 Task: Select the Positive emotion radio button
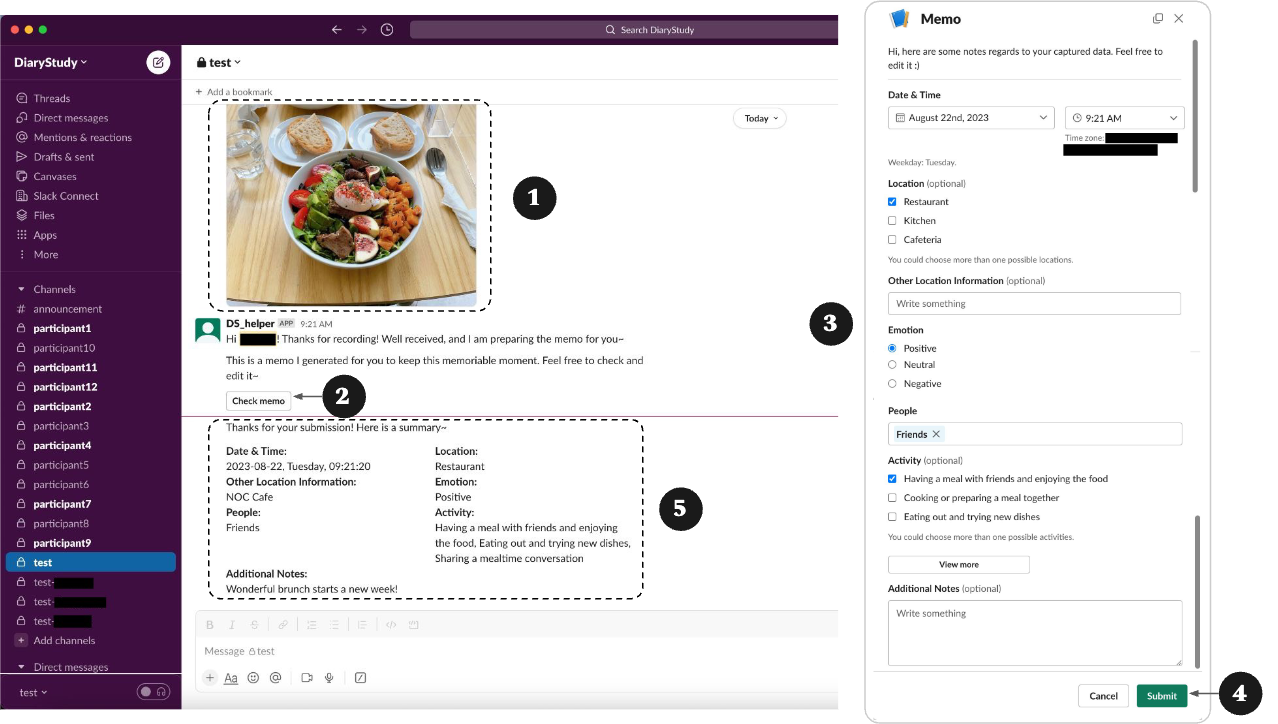893,348
